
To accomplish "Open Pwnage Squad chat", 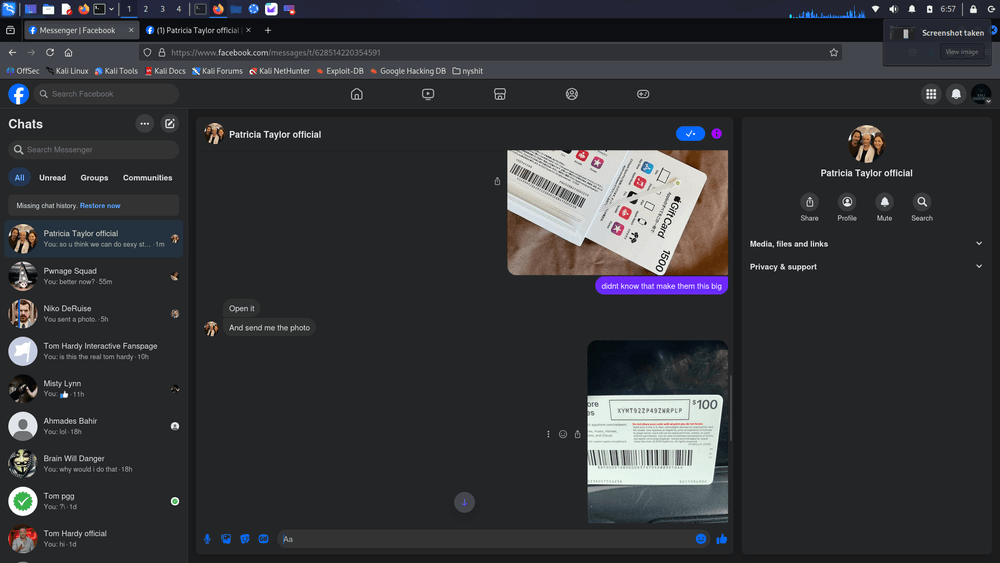I will 94,276.
